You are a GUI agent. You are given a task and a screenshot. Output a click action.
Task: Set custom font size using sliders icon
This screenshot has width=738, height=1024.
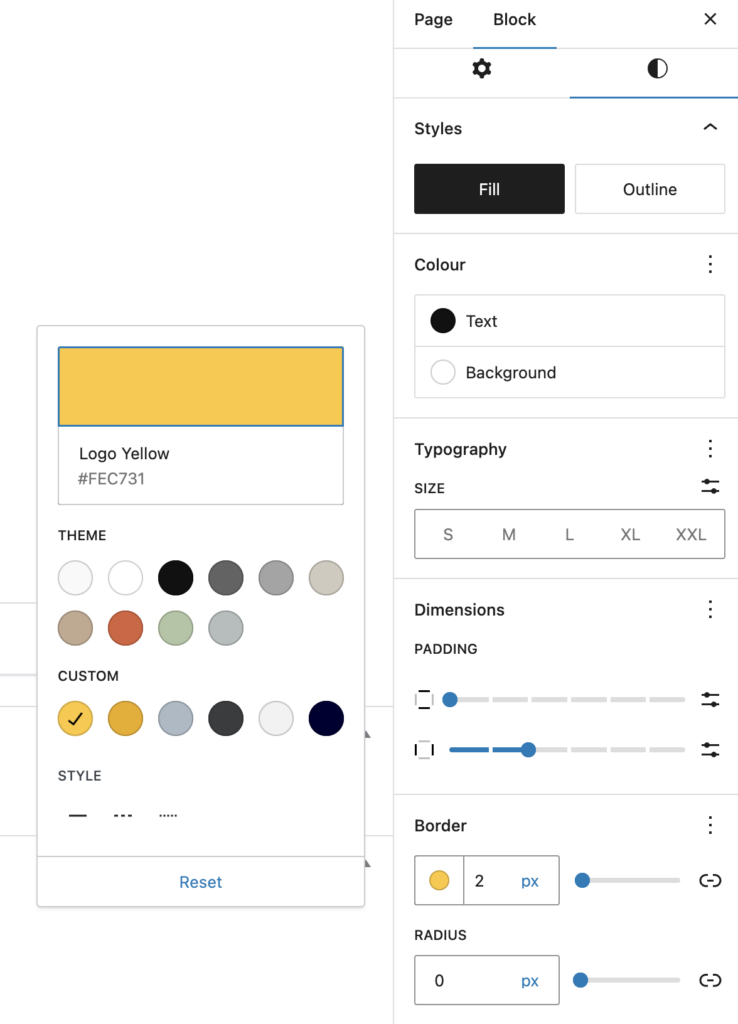coord(710,487)
